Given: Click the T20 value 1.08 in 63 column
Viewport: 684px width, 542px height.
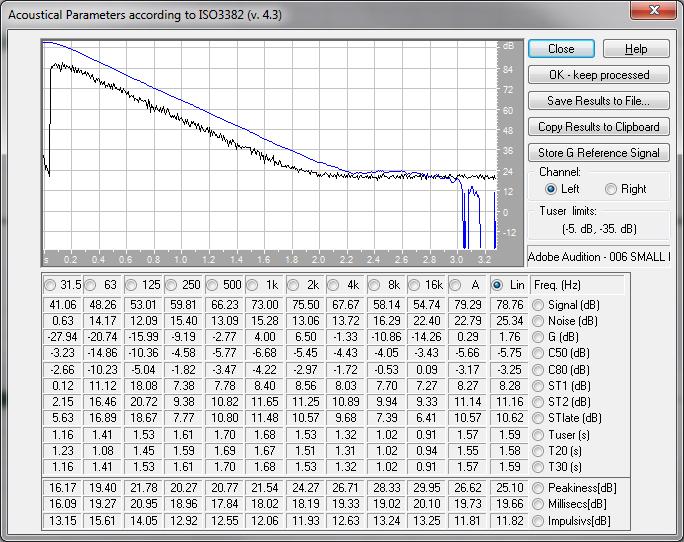Looking at the screenshot, I should [x=103, y=450].
